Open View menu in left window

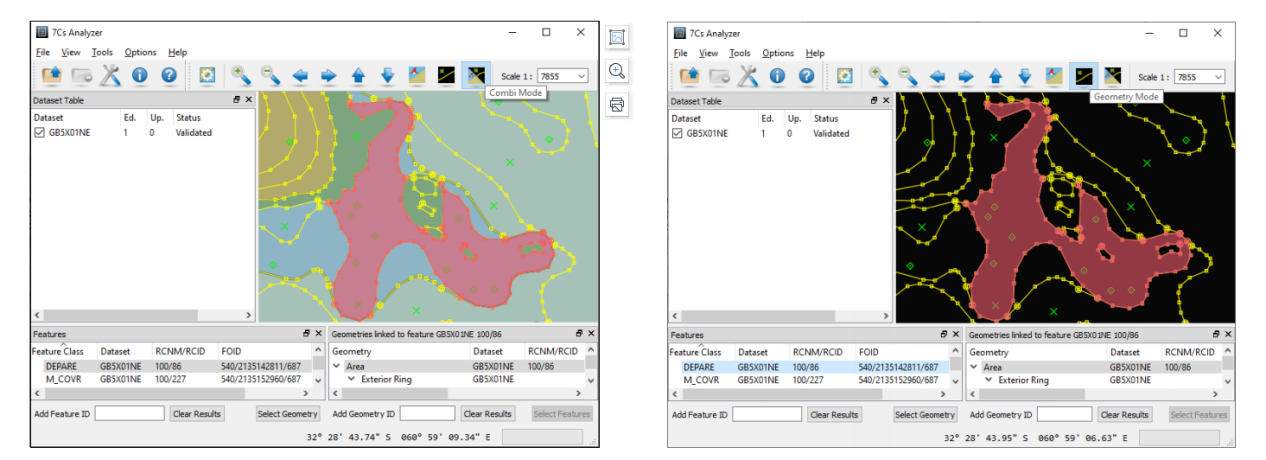(x=71, y=52)
